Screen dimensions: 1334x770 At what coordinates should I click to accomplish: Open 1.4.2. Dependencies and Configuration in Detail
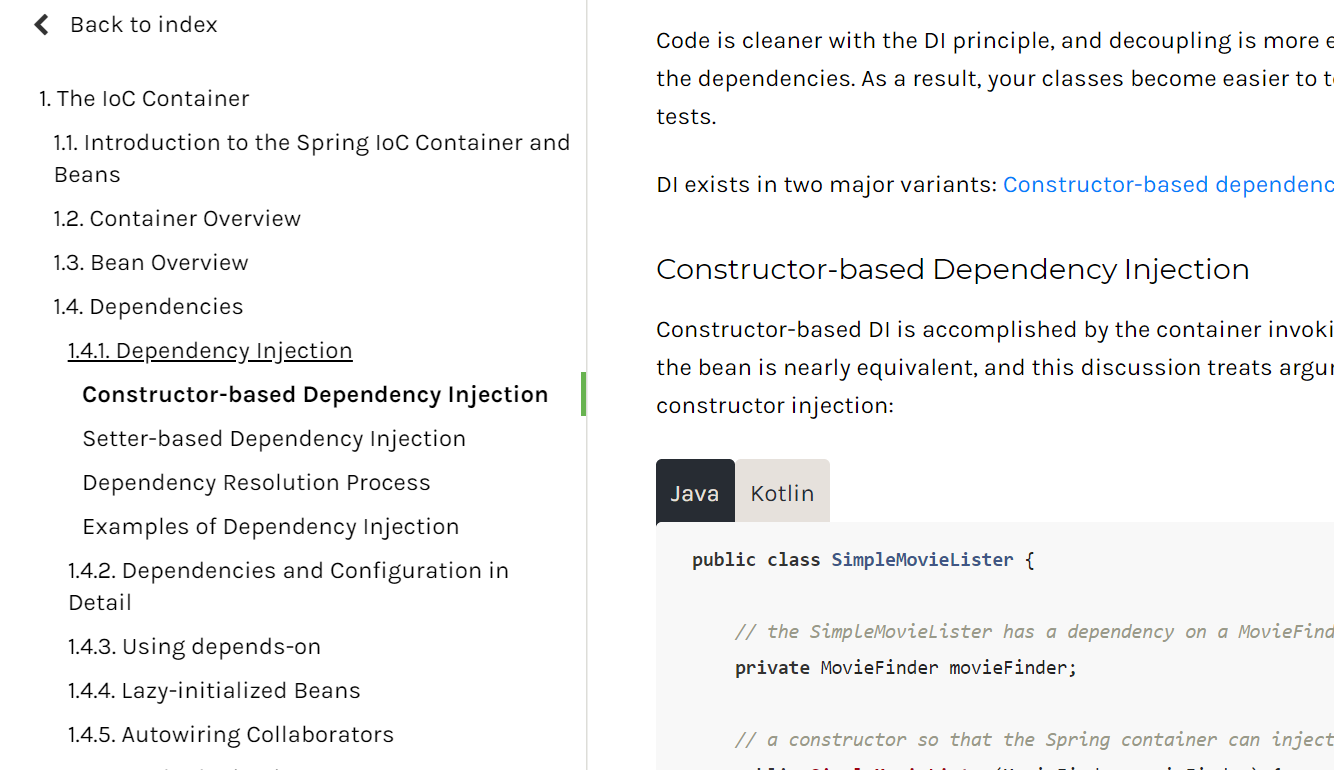pyautogui.click(x=288, y=586)
